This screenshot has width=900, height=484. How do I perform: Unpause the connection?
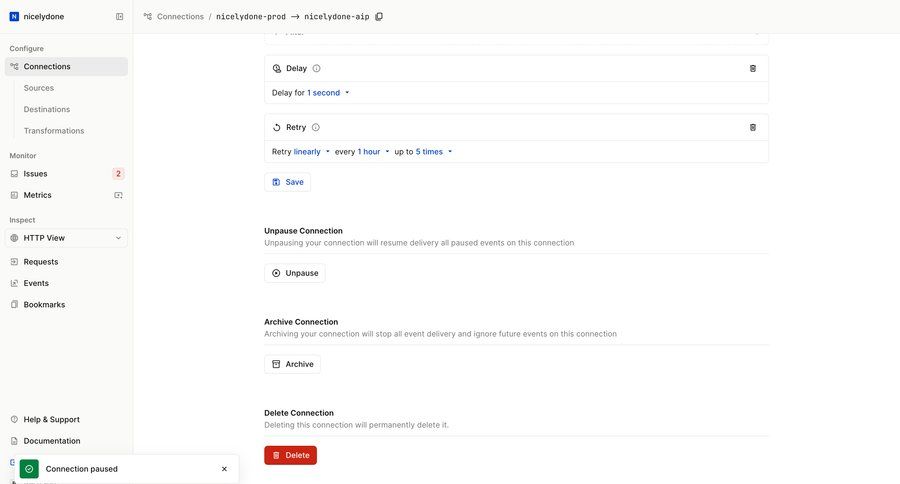click(x=295, y=273)
